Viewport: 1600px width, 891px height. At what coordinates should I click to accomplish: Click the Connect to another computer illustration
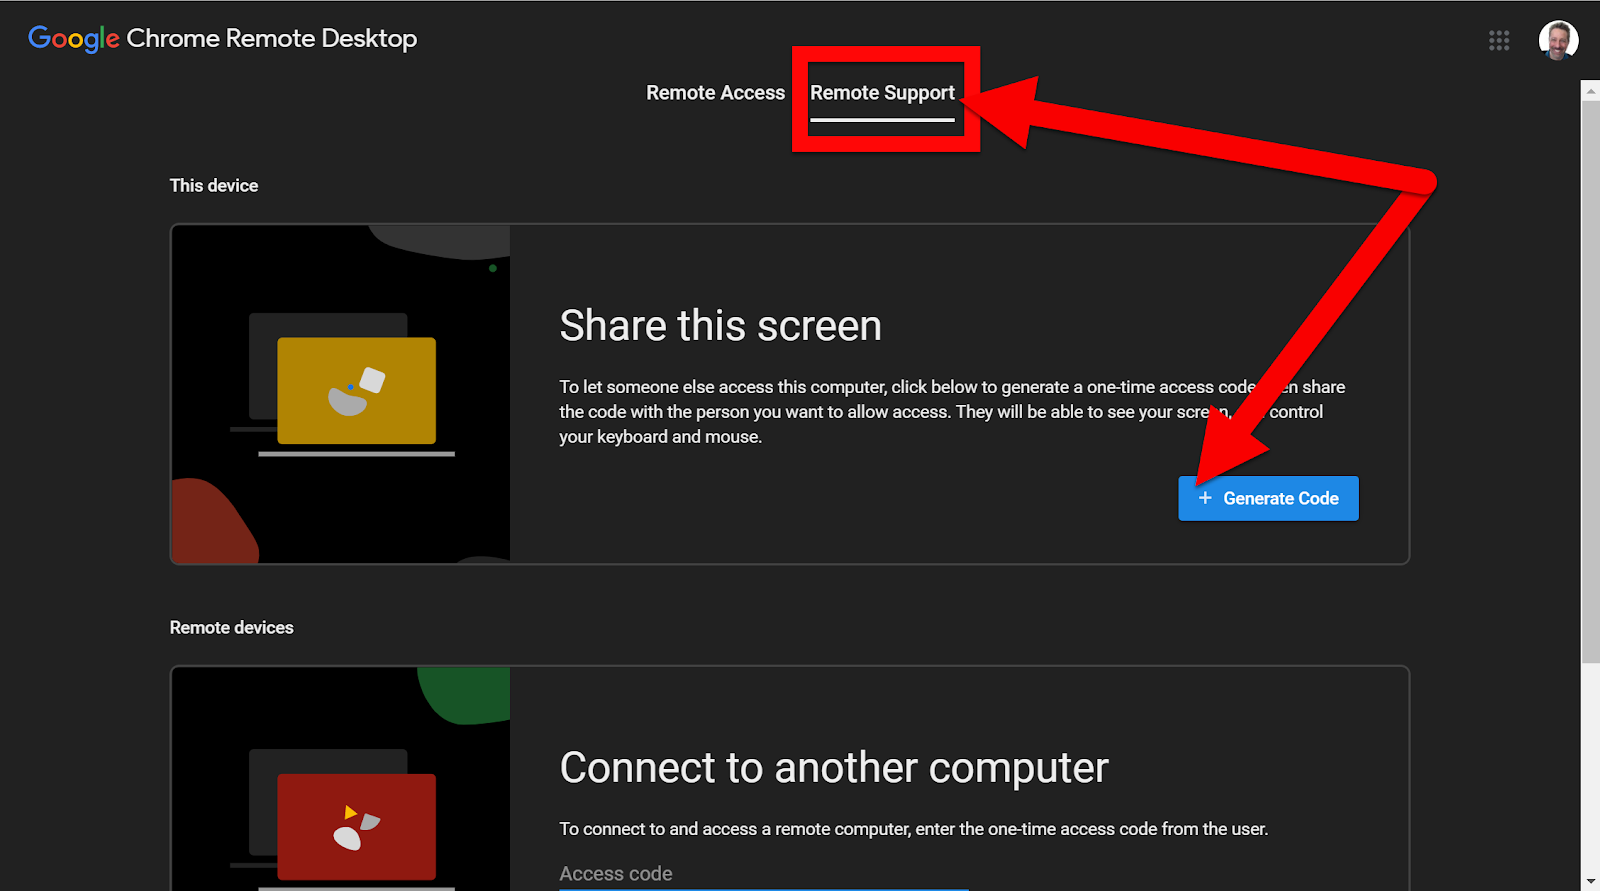click(341, 778)
